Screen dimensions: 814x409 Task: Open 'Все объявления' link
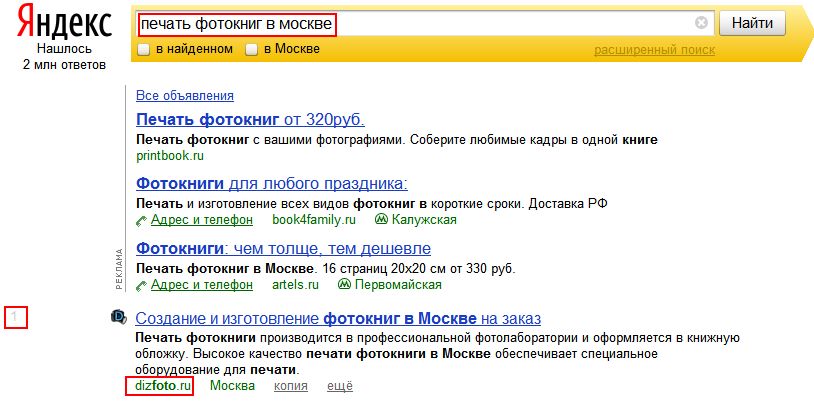tap(185, 96)
